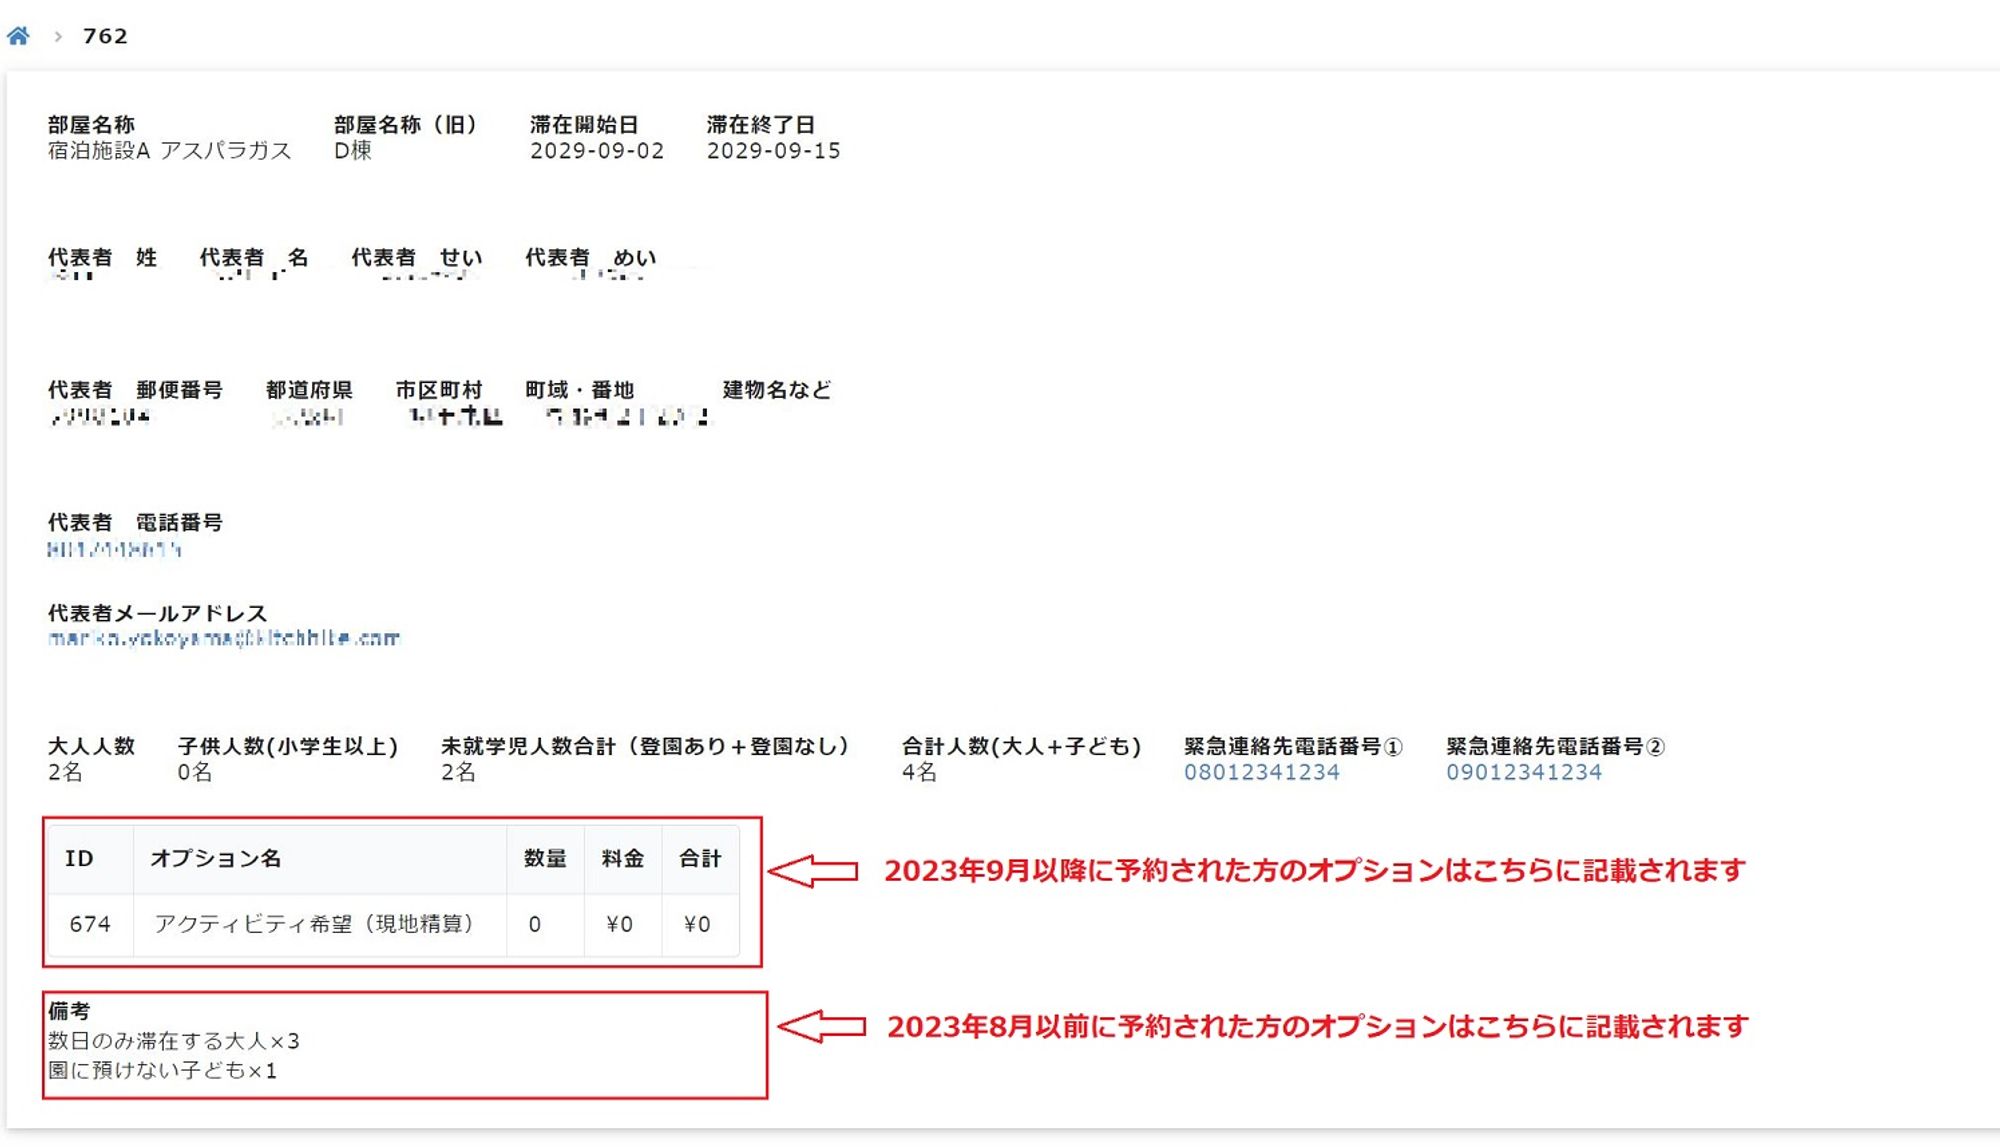Click the ID column header
Image resolution: width=2000 pixels, height=1148 pixels.
[79, 859]
